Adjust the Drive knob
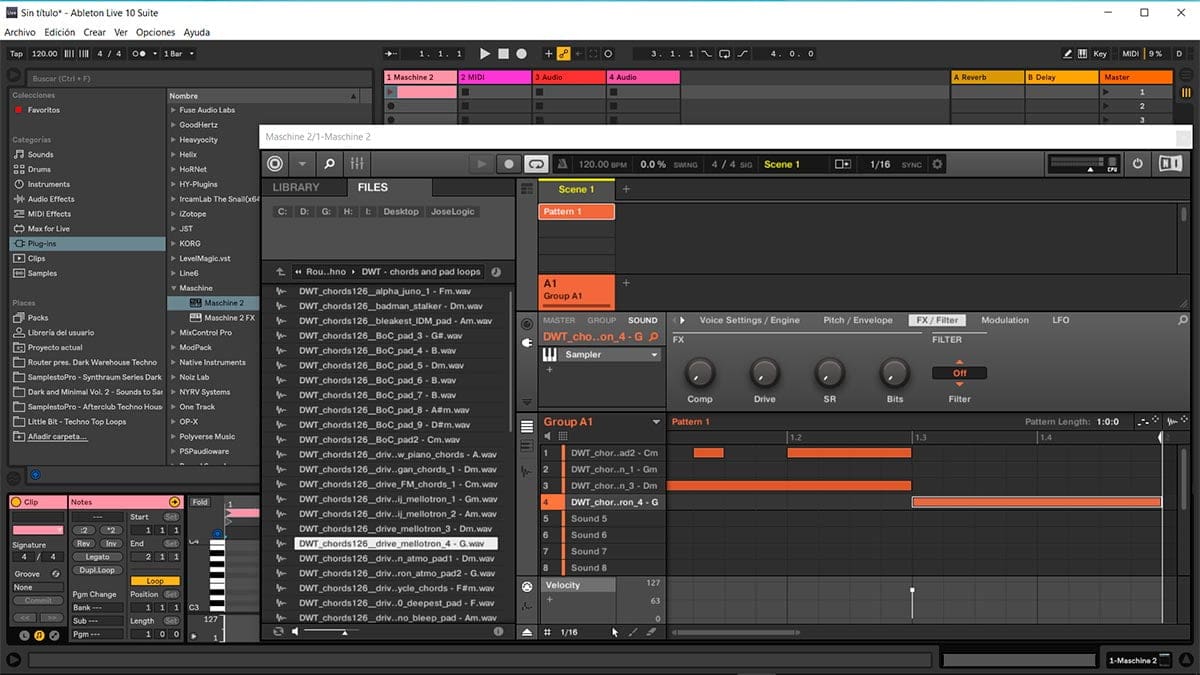This screenshot has width=1200, height=675. pos(764,373)
